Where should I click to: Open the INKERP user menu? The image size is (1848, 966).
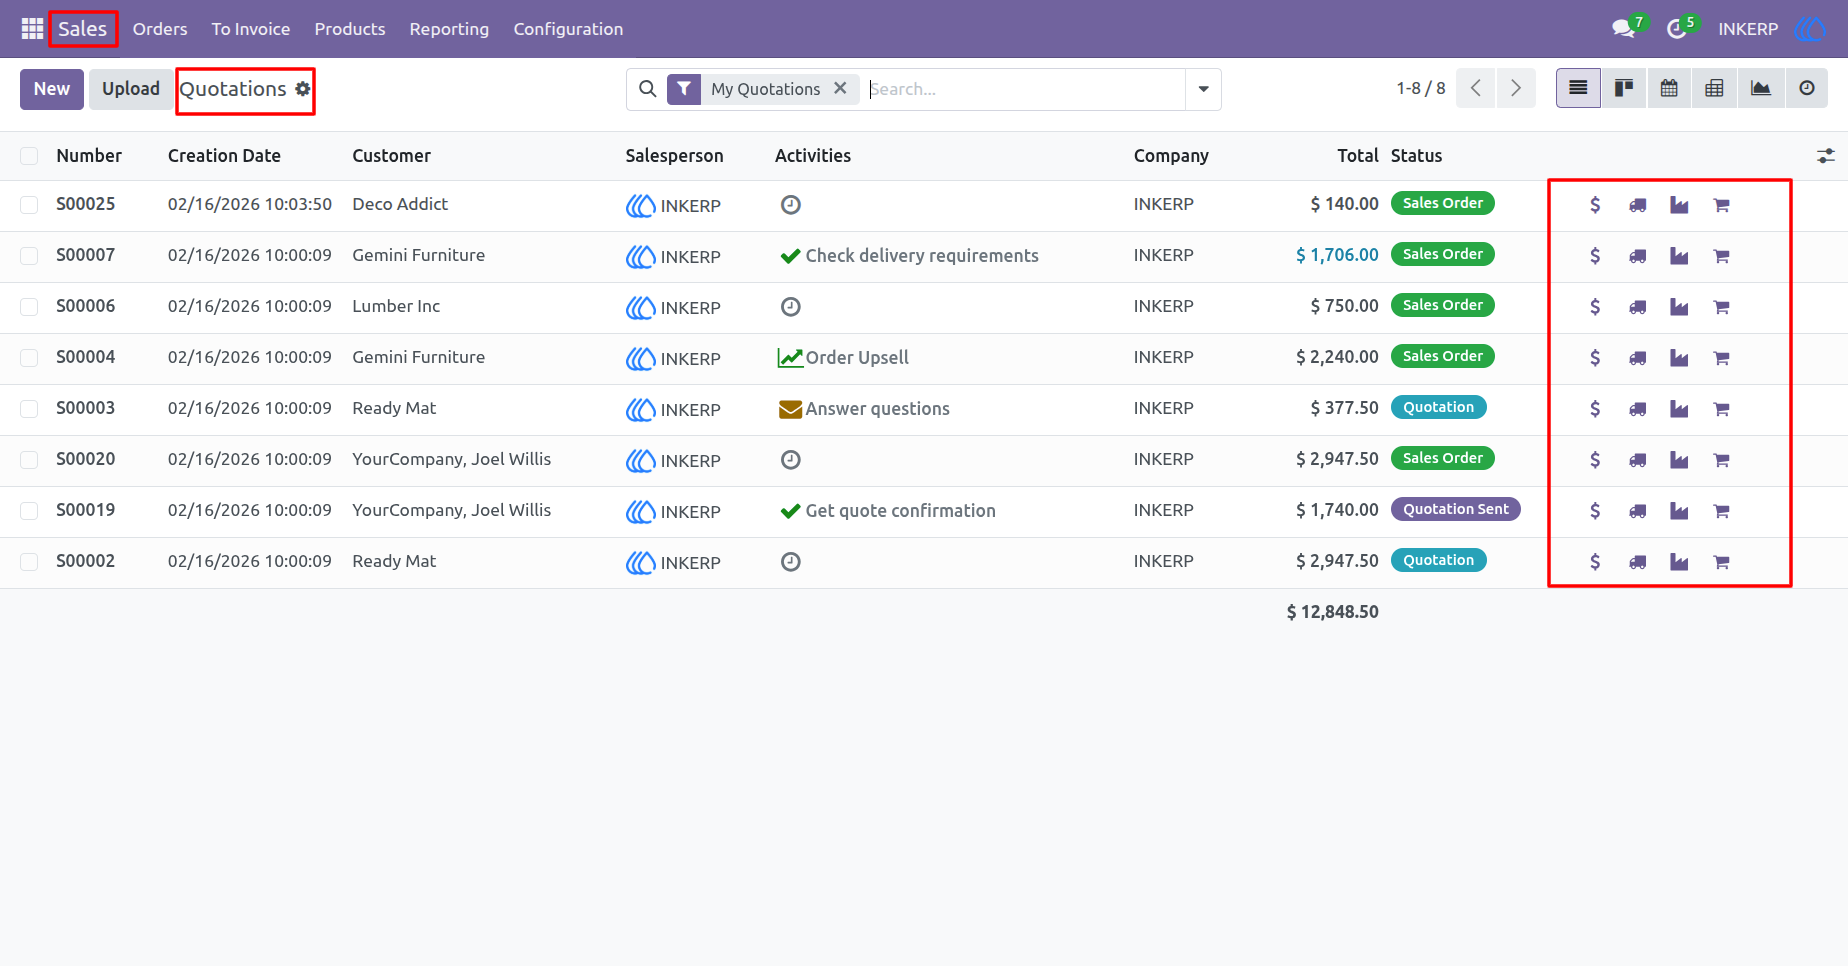1771,29
